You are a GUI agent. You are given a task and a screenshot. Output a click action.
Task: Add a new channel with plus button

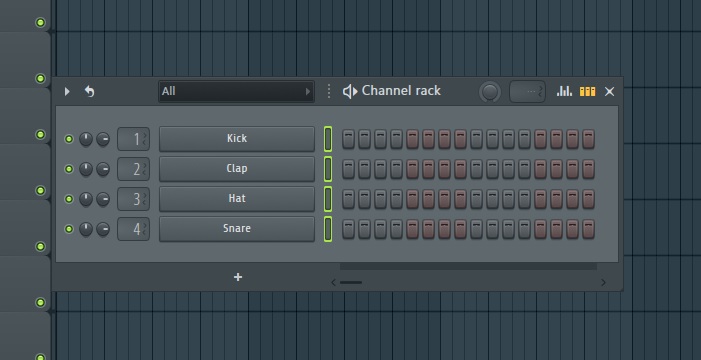point(238,277)
